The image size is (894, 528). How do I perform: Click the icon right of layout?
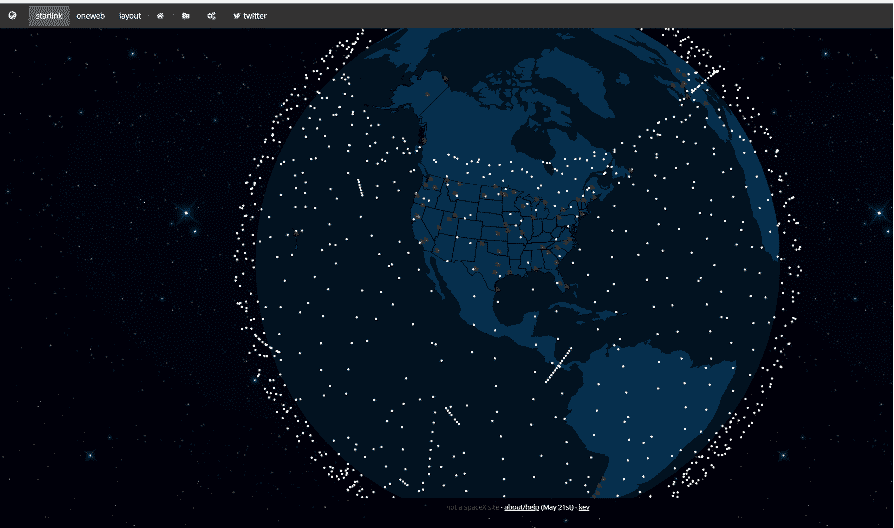(x=160, y=16)
